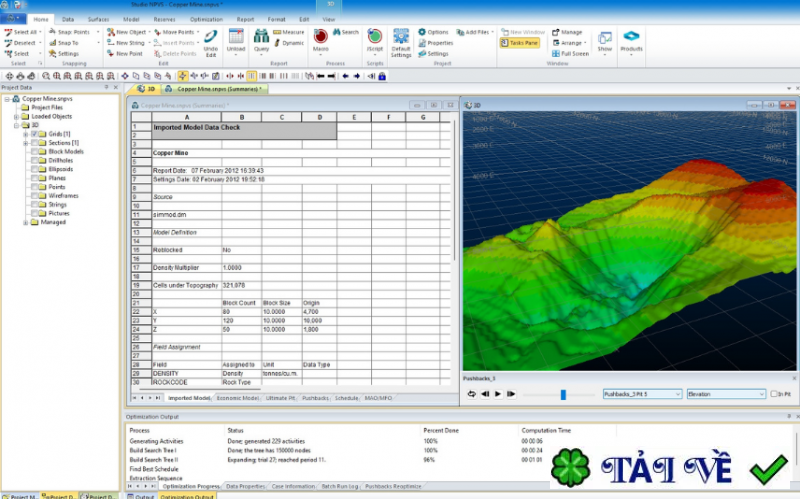Open the Pushbacks pit selection dropdown

pyautogui.click(x=641, y=394)
